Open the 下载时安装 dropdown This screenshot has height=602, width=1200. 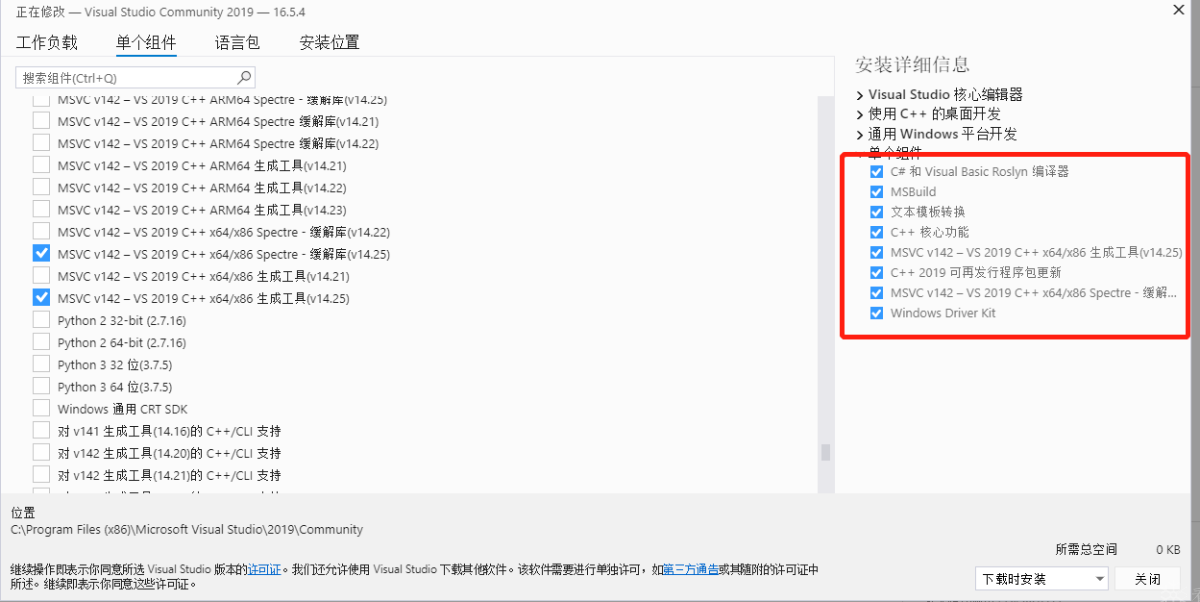[1042, 578]
